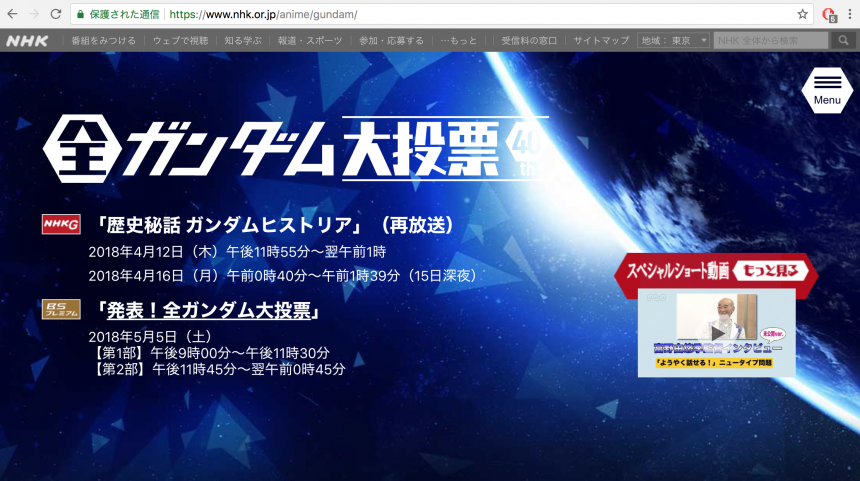Open the 発表!全ガンダム大投票 link
The image size is (860, 481).
point(209,310)
